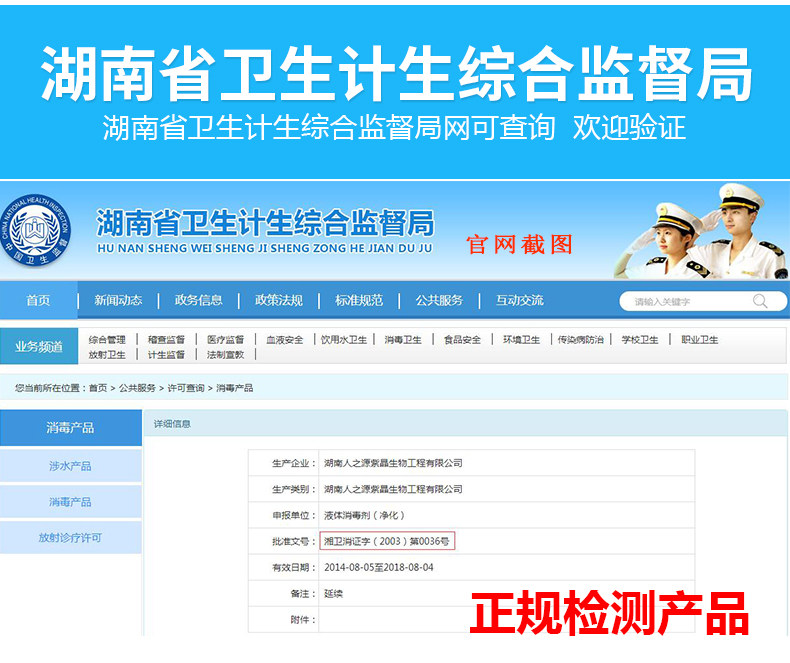
Task: Go to 食品安全 channel link
Action: pyautogui.click(x=462, y=340)
